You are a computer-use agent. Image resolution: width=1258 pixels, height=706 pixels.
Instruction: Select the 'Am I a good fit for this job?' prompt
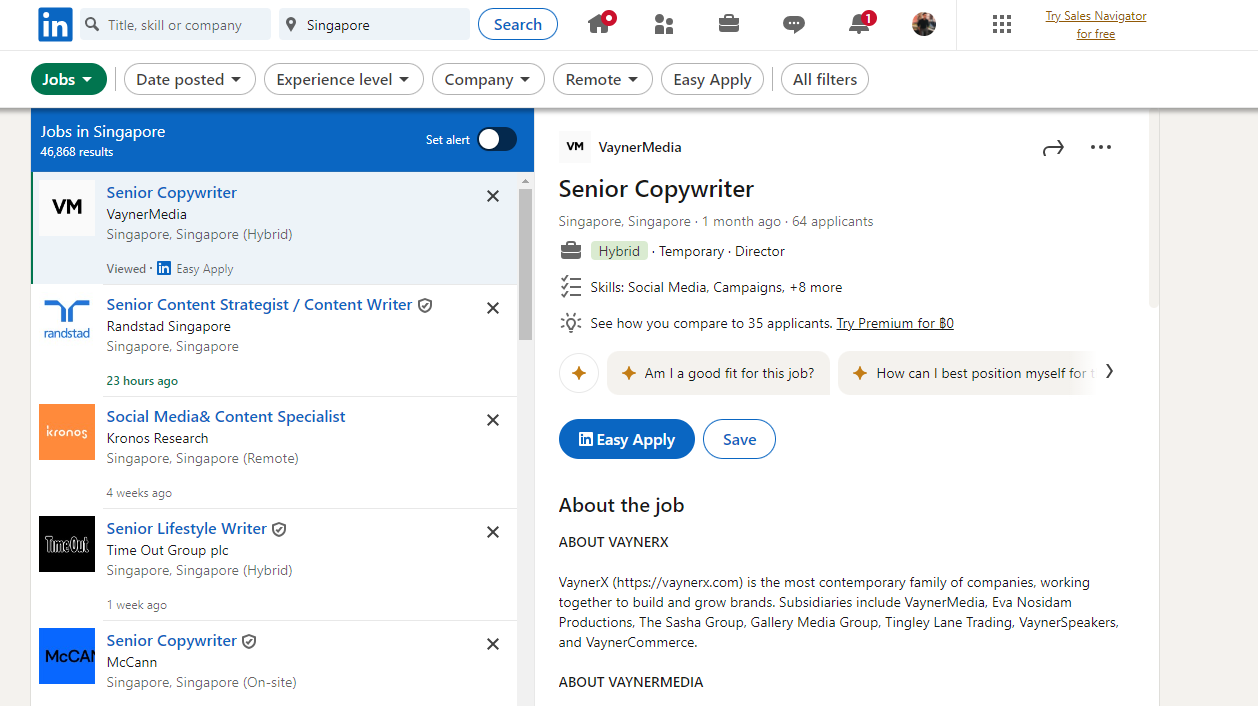pyautogui.click(x=719, y=373)
